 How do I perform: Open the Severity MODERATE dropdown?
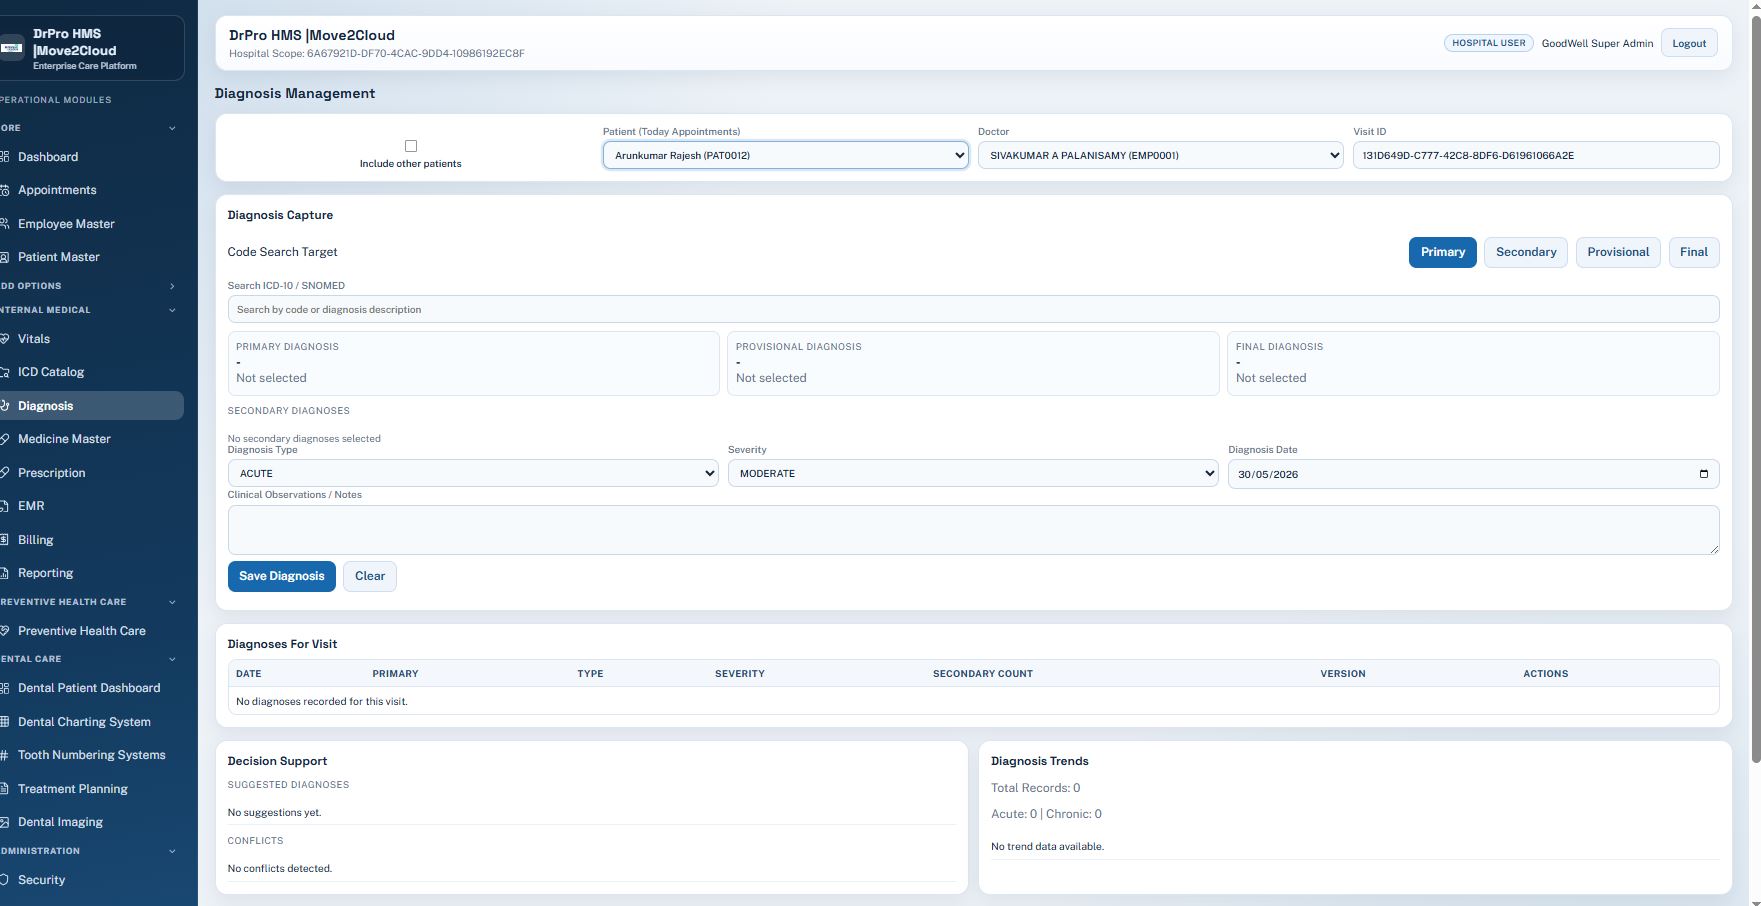coord(973,473)
